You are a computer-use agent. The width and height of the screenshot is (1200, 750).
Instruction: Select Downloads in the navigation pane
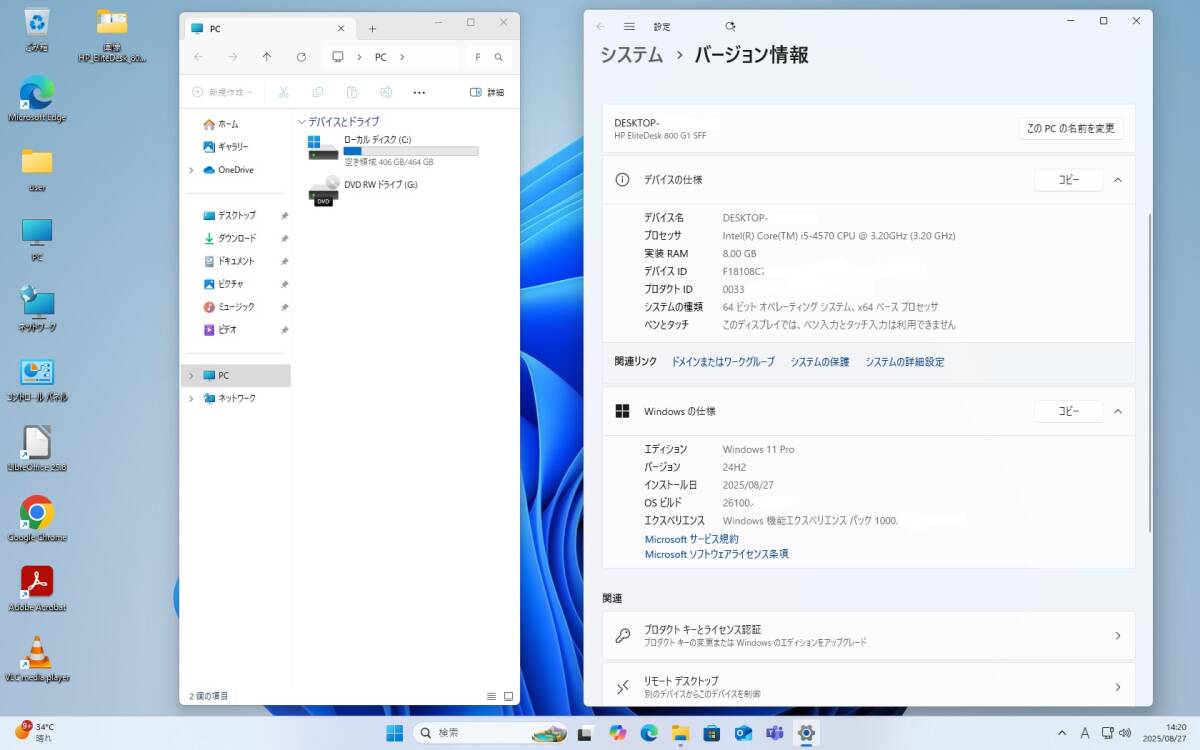(236, 238)
